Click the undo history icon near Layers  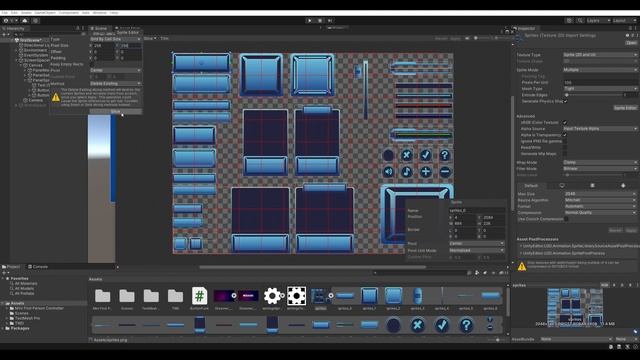(x=569, y=20)
